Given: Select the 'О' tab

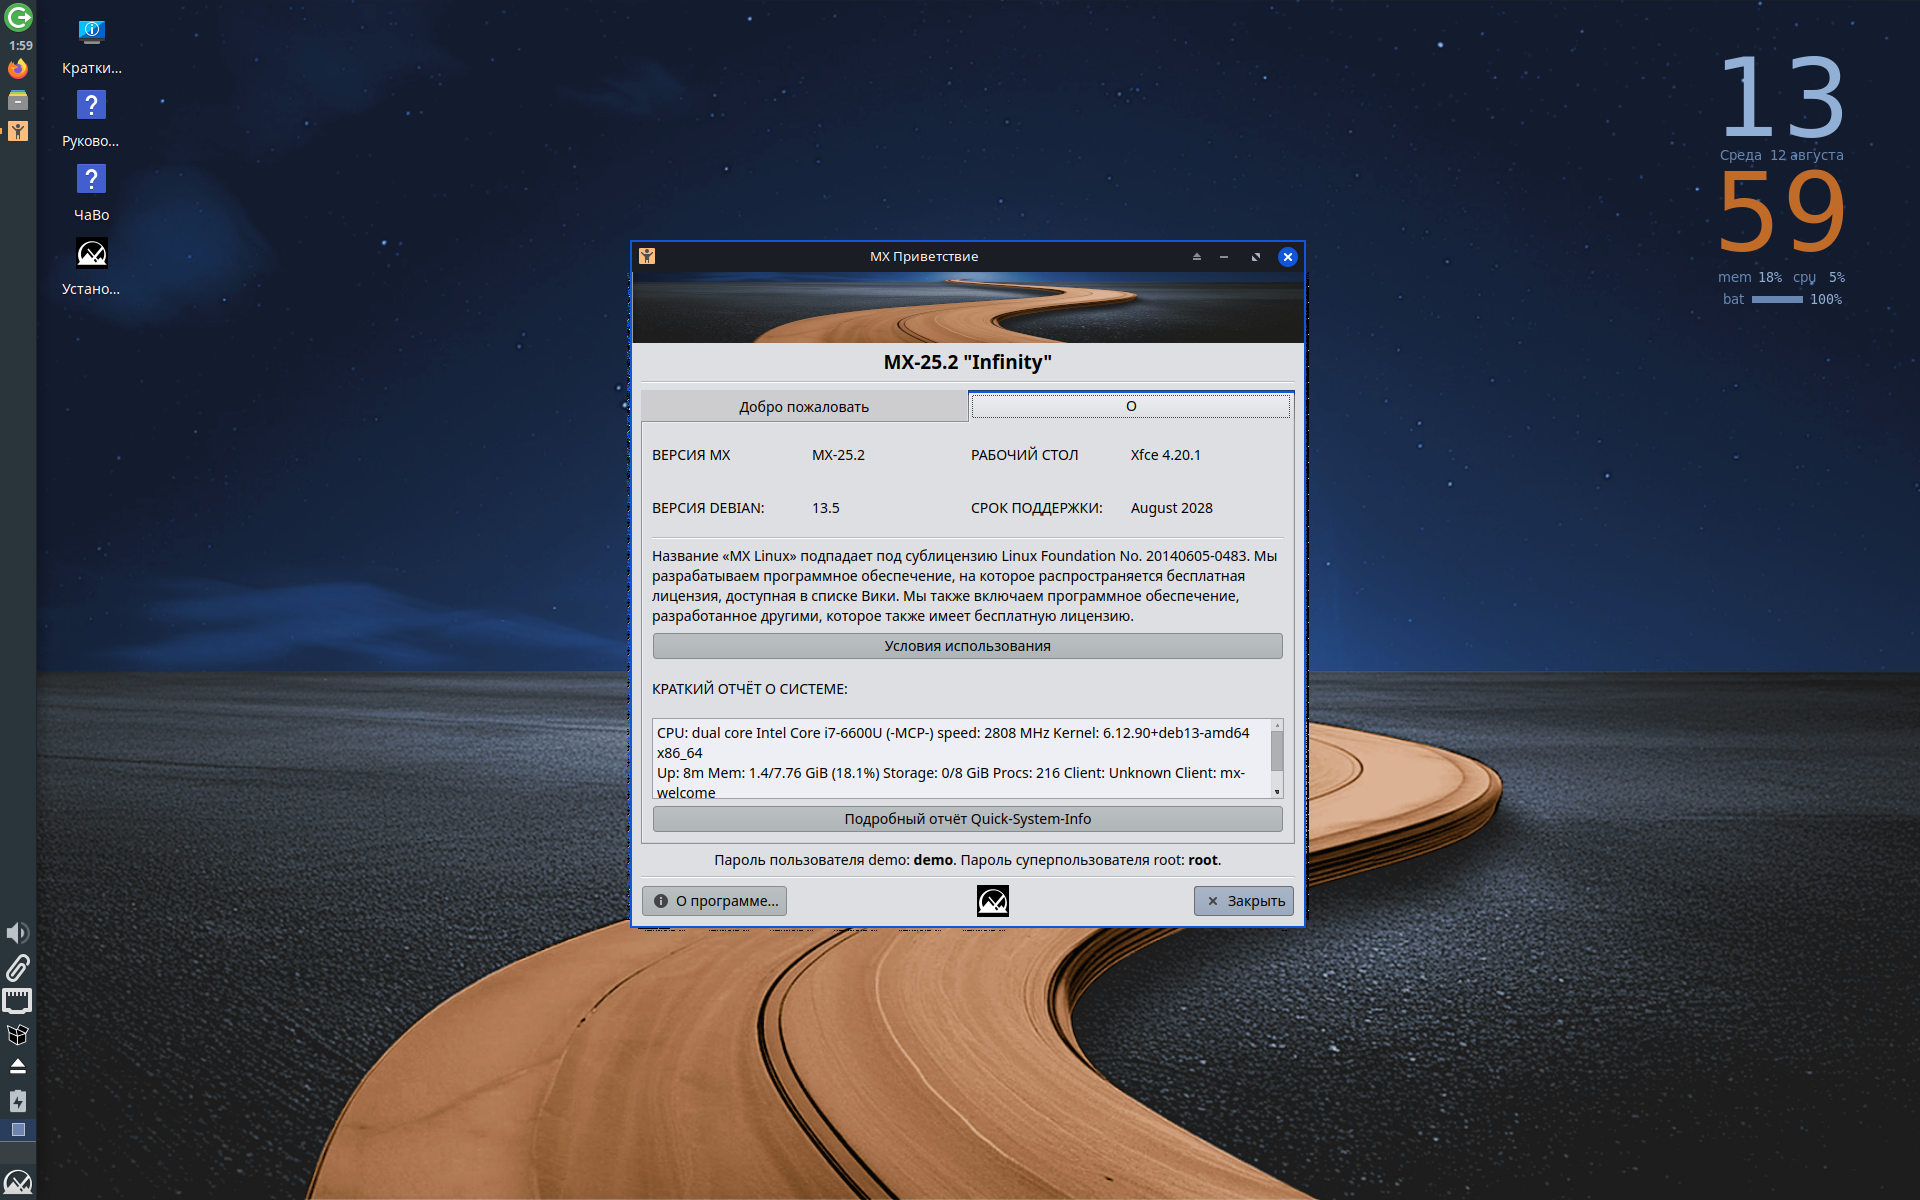Looking at the screenshot, I should [1131, 406].
